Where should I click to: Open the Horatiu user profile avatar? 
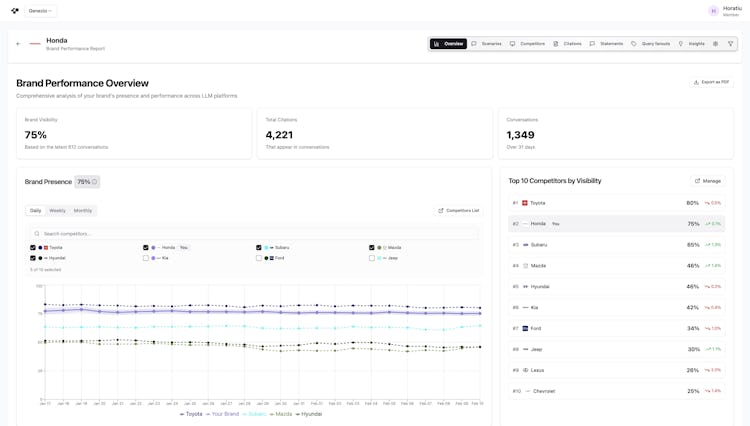point(713,11)
